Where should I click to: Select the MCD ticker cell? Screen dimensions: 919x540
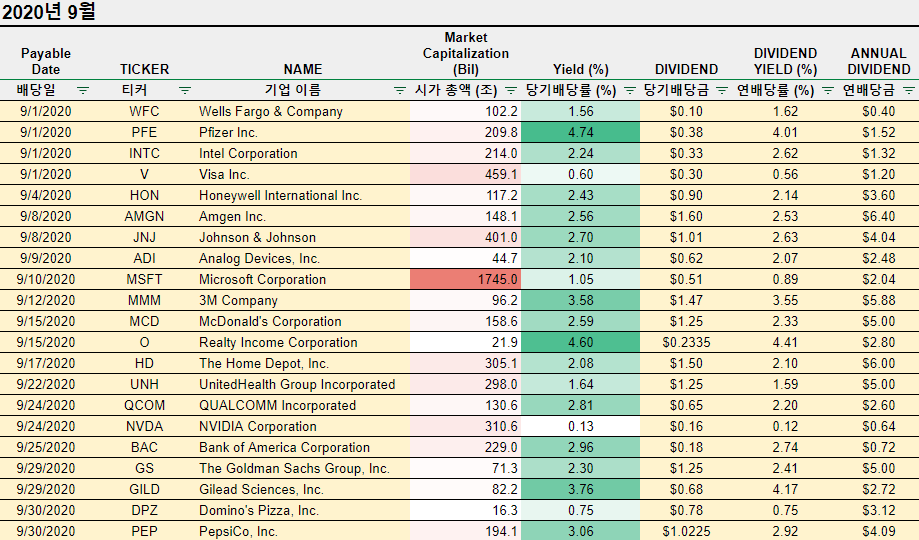point(144,321)
